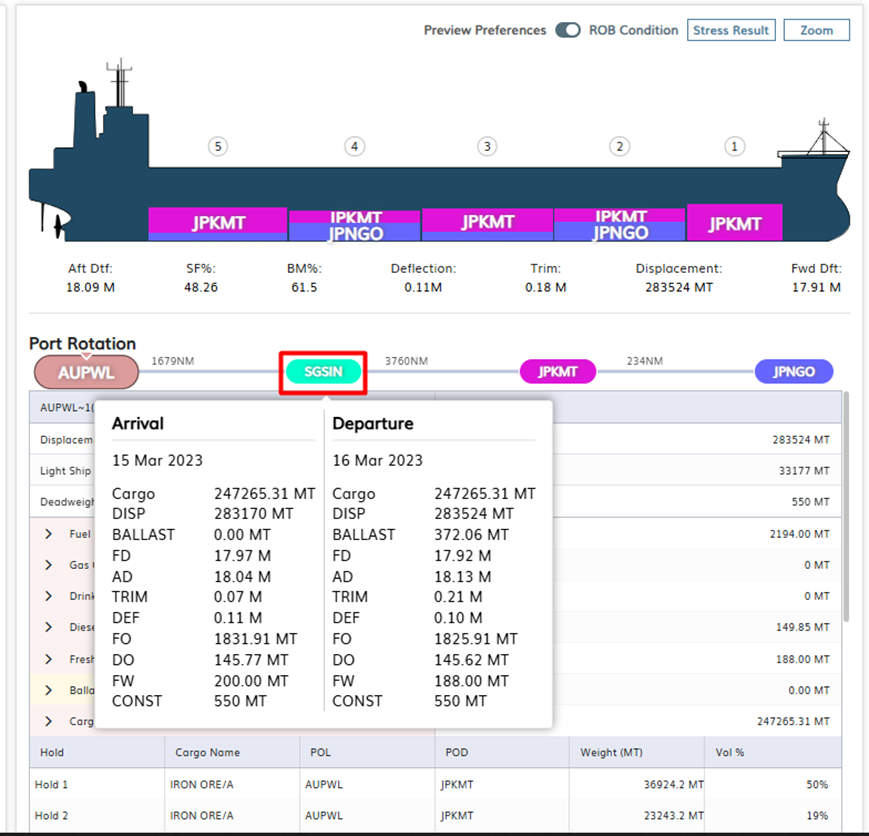Select hold number 3 circle marker
This screenshot has height=836, width=869.
[487, 147]
